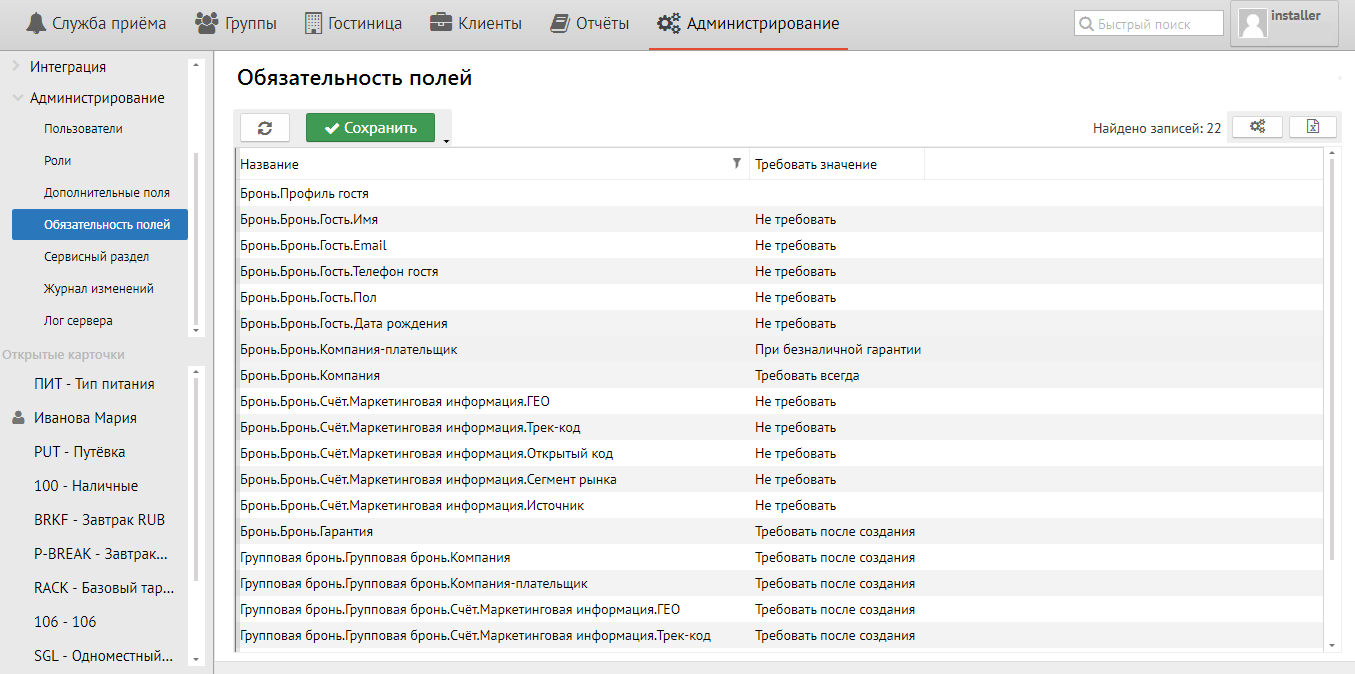The image size is (1355, 674).
Task: Select Пользователи in the sidebar
Action: point(83,129)
